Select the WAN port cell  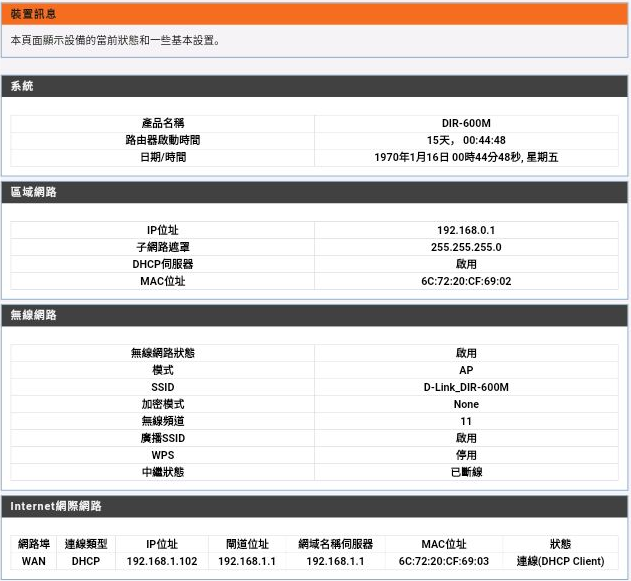pos(34,561)
